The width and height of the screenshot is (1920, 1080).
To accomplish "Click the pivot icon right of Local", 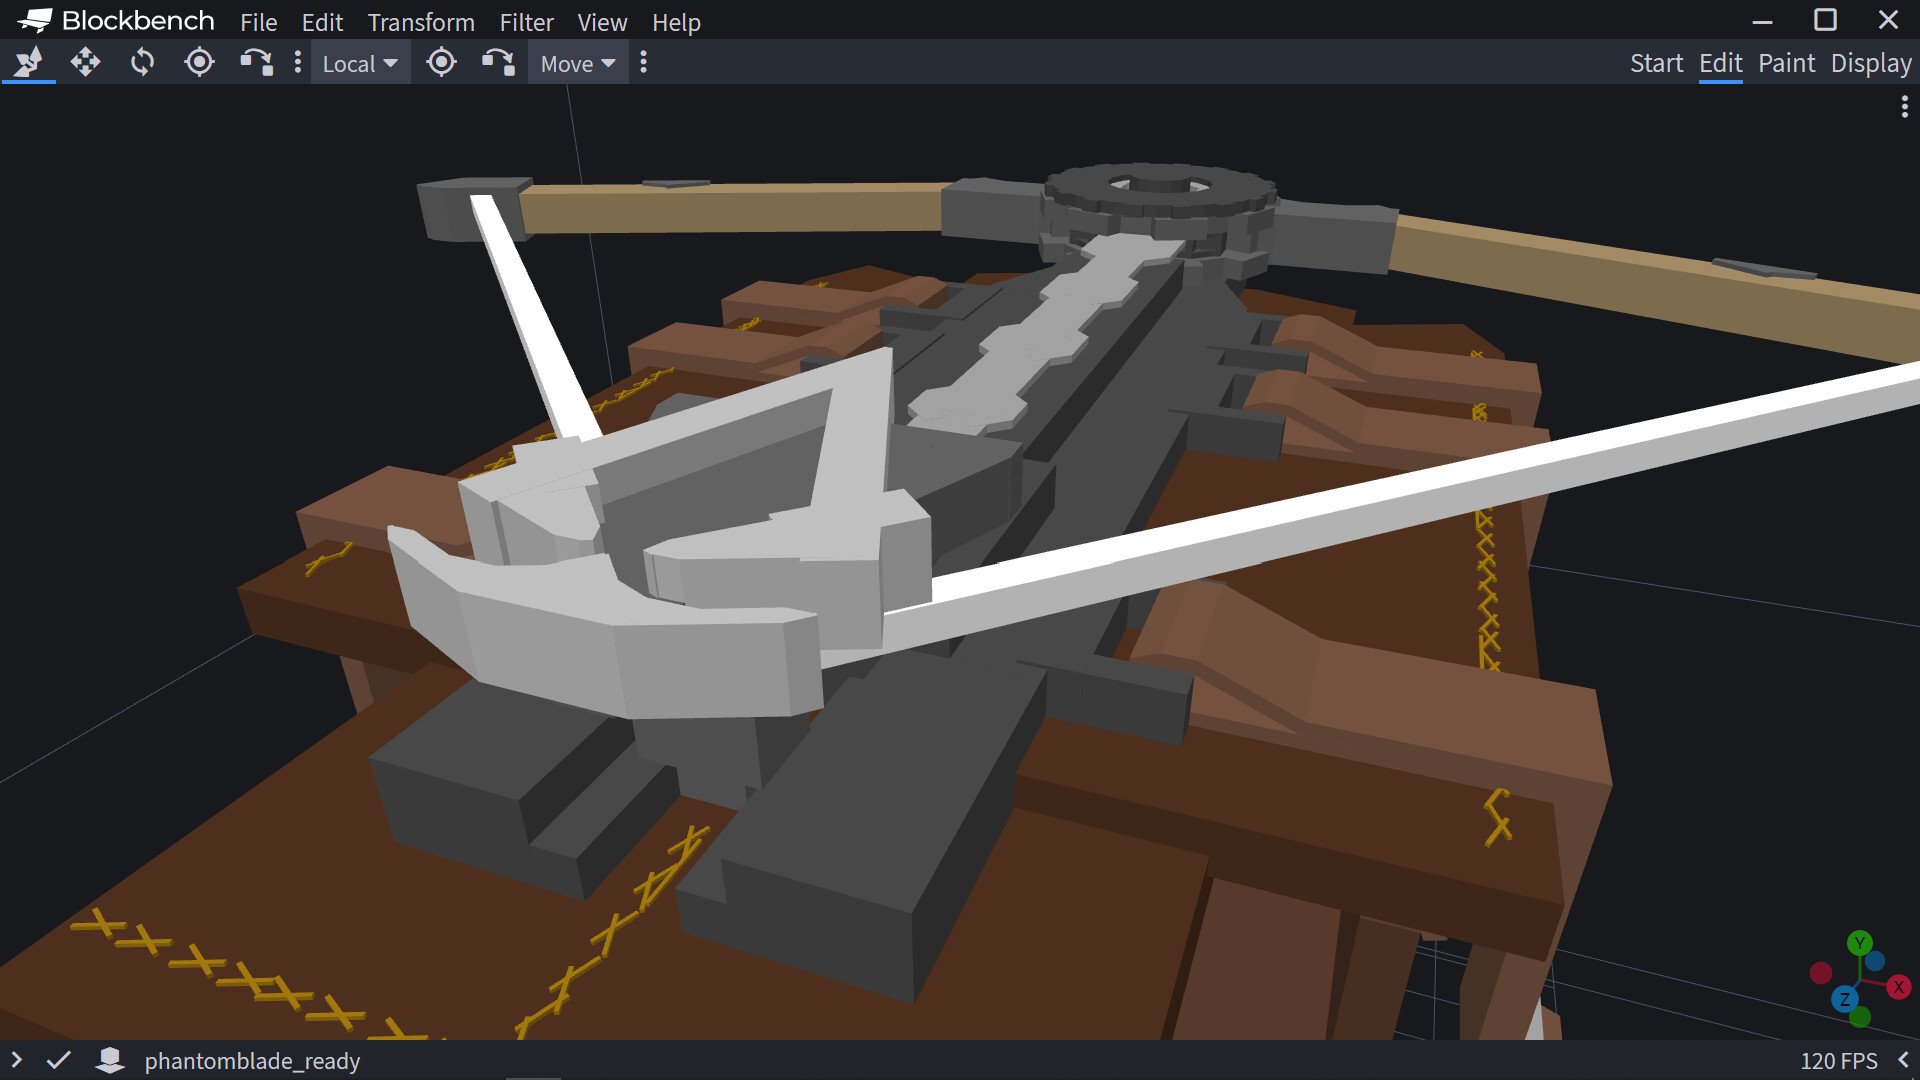I will pos(441,63).
